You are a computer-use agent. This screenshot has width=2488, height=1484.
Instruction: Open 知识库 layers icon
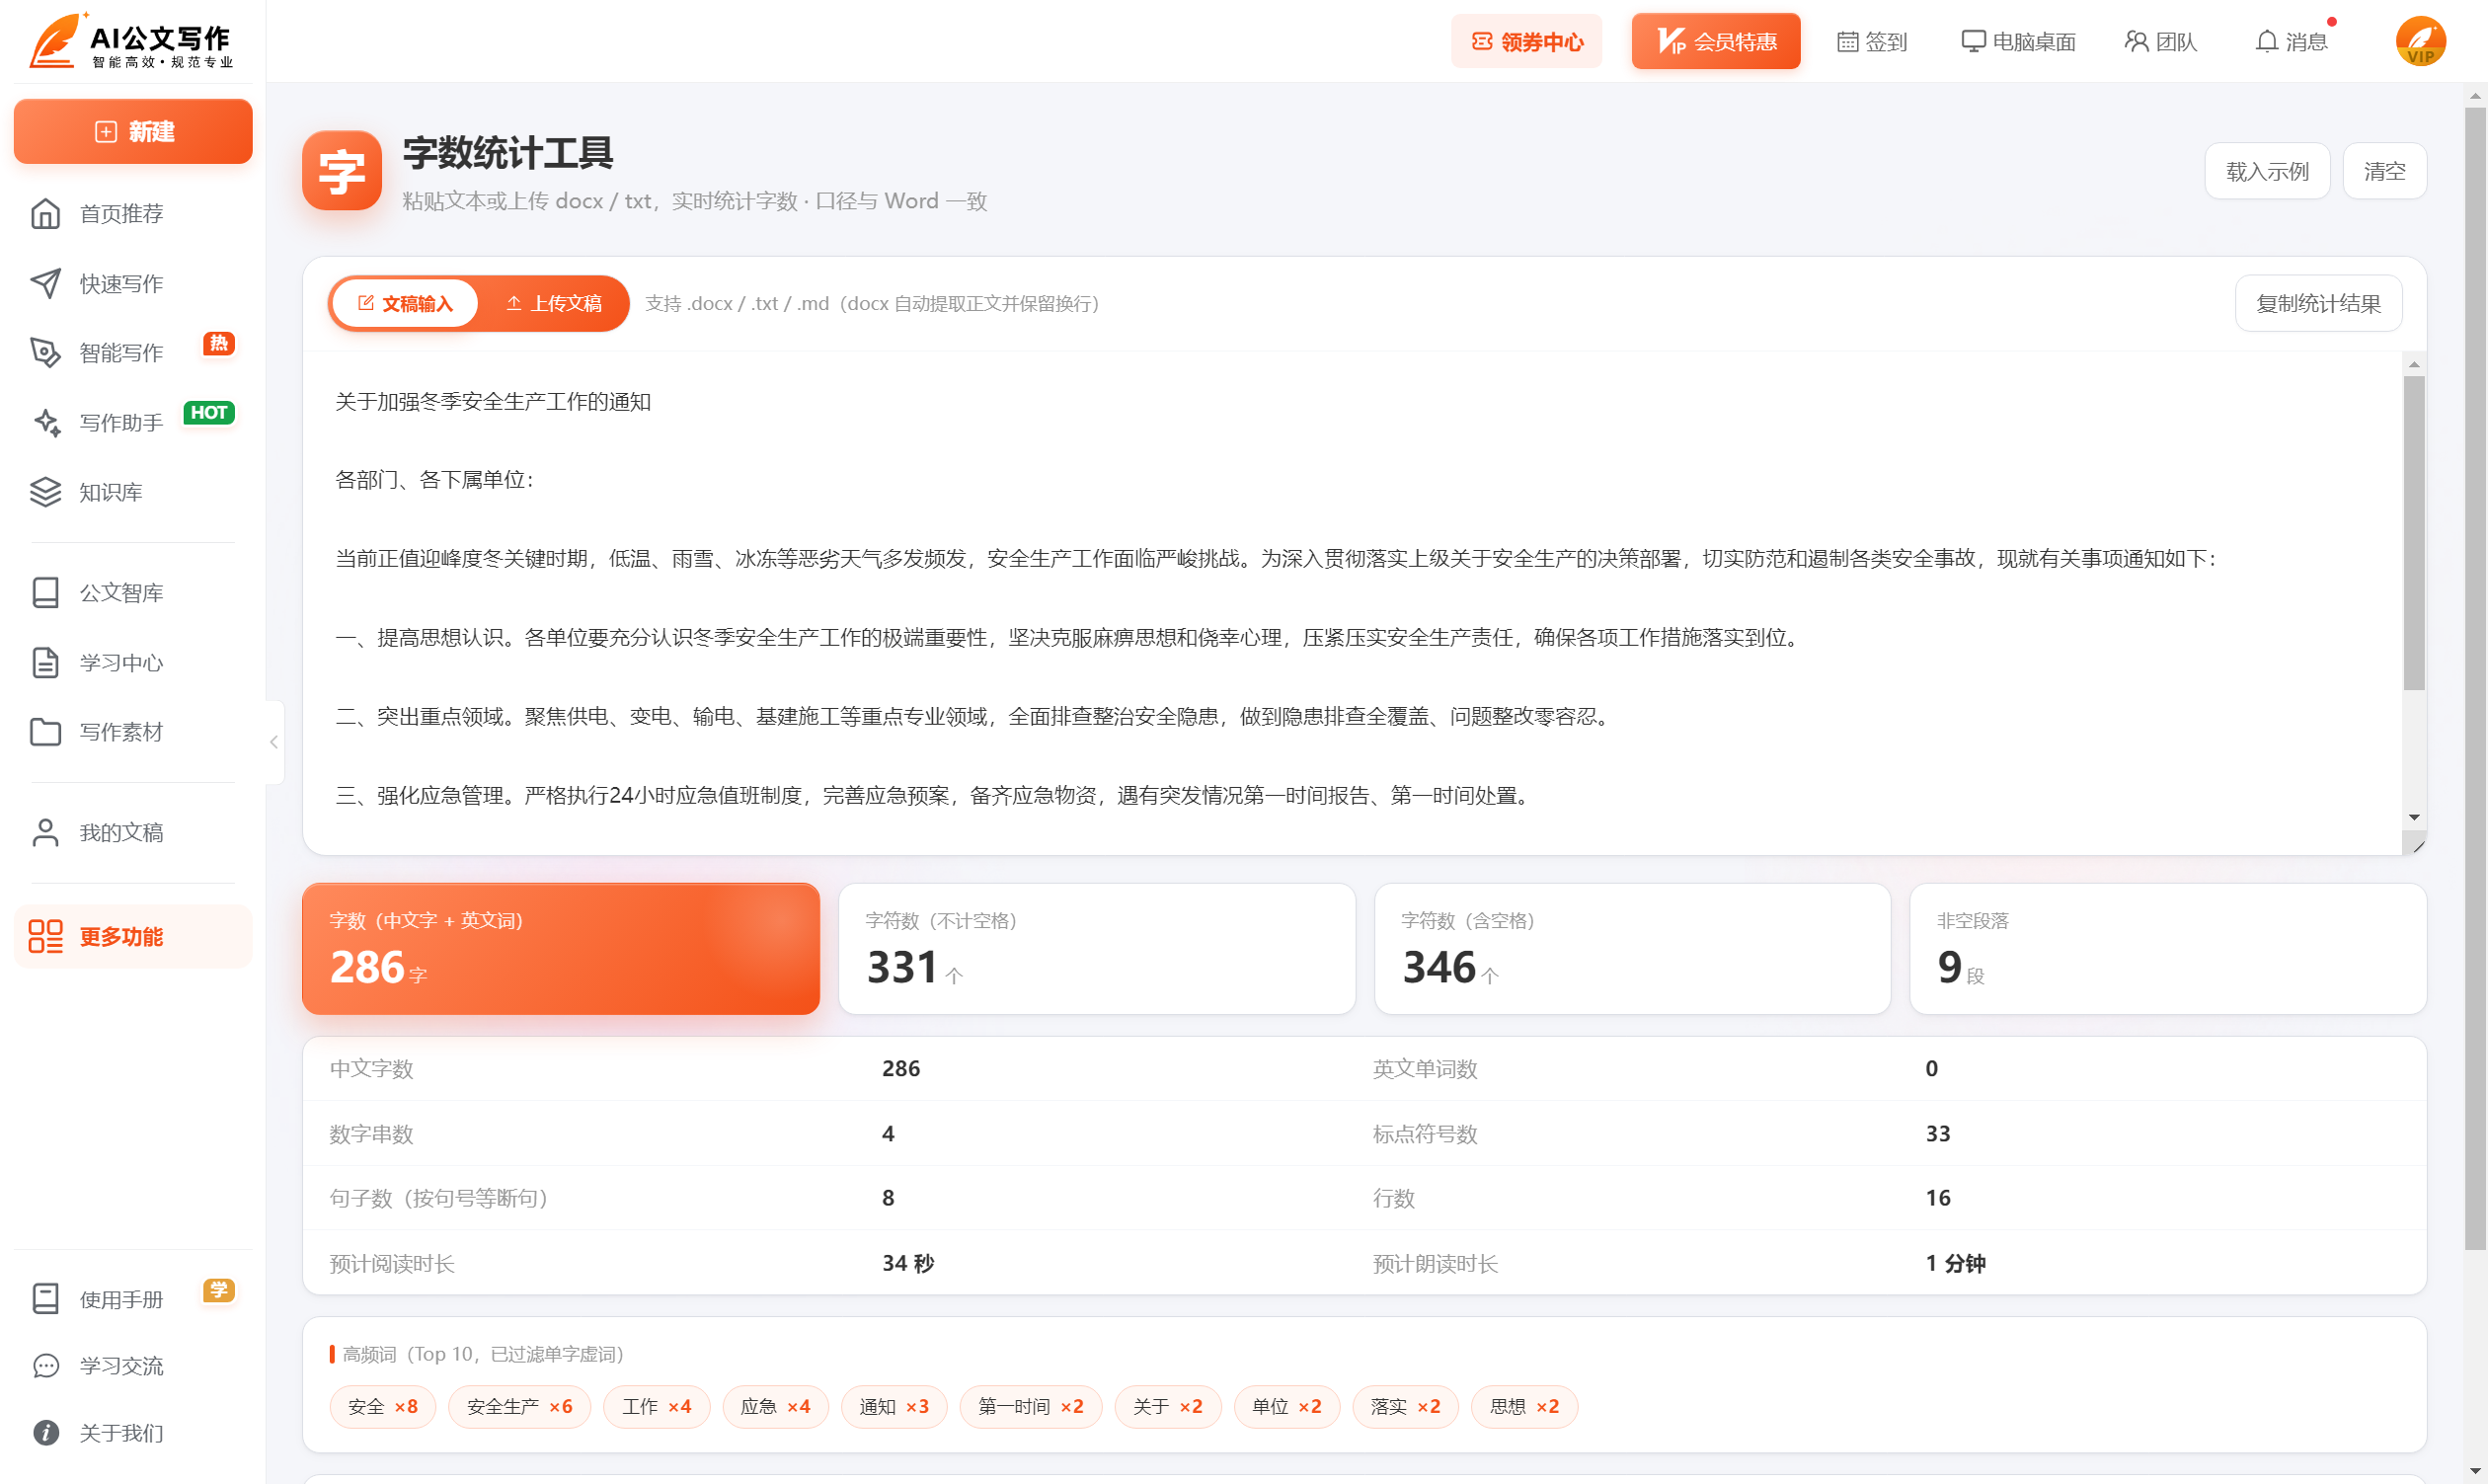tap(46, 492)
